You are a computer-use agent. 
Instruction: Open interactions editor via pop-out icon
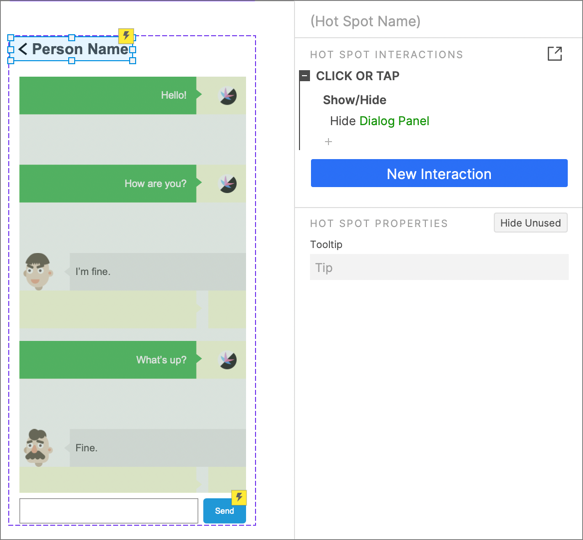pyautogui.click(x=554, y=54)
